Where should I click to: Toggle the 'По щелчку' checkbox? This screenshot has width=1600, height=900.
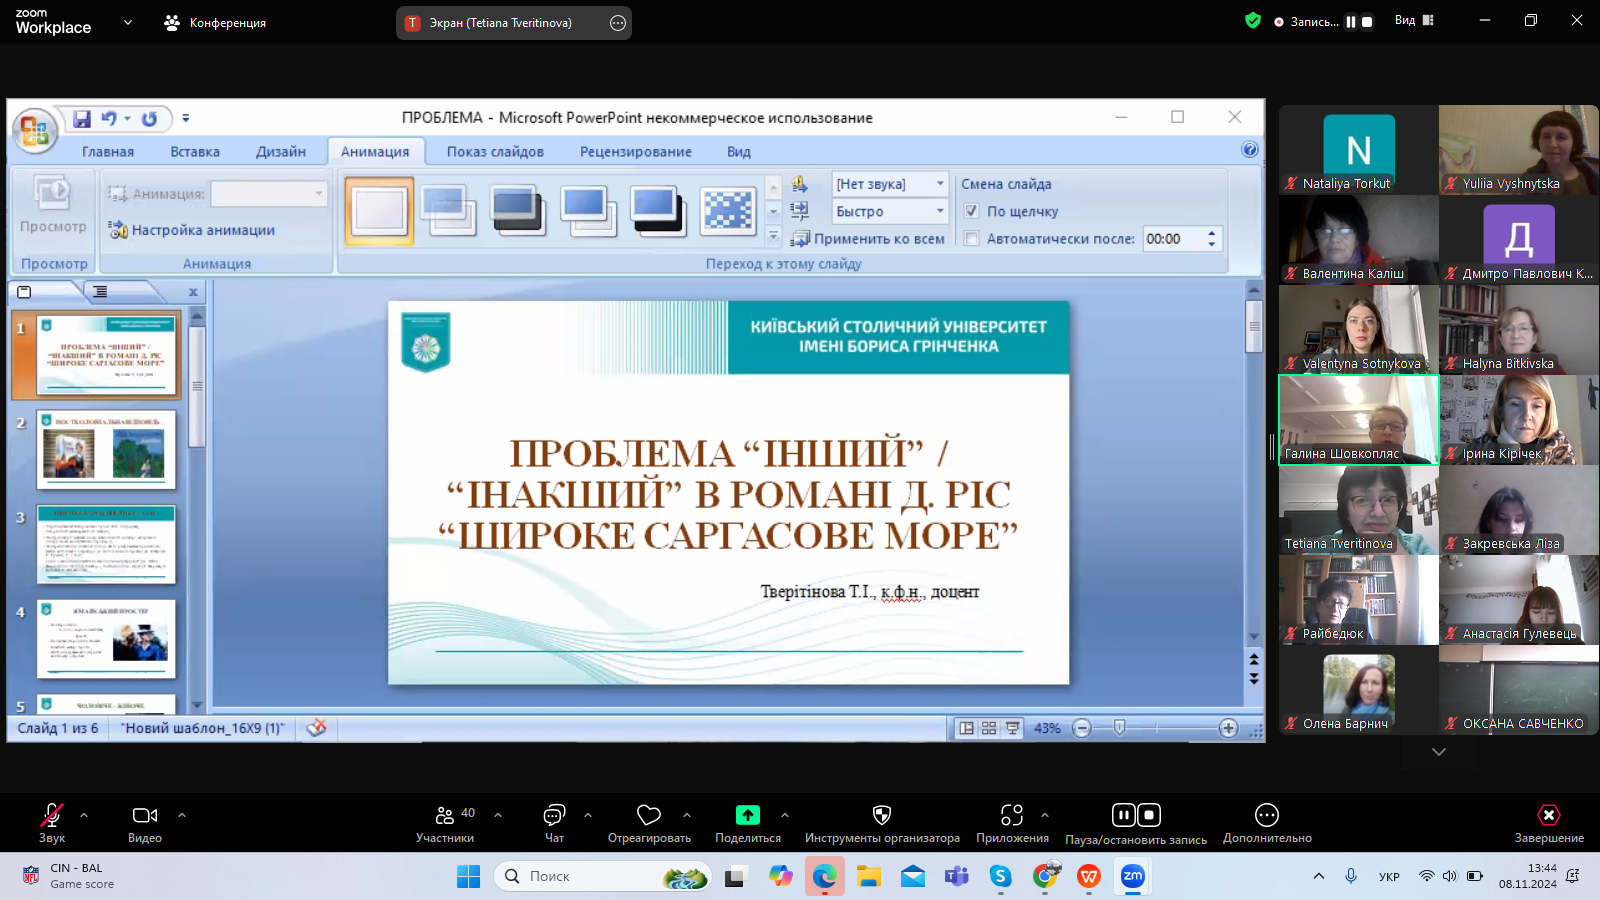pos(971,211)
